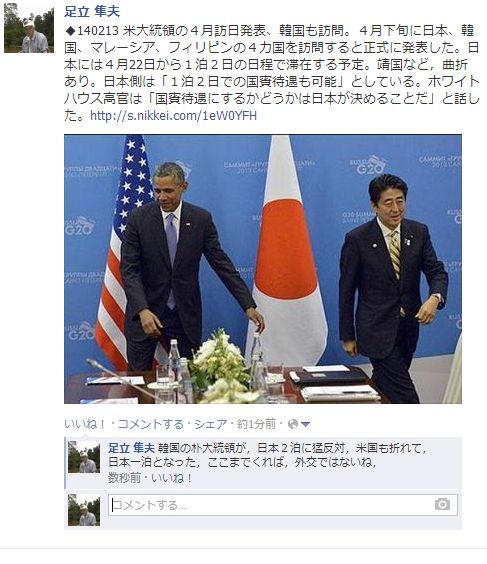Click the camera icon to attach a photo
Viewport: 487px width, 564px height.
coord(442,504)
